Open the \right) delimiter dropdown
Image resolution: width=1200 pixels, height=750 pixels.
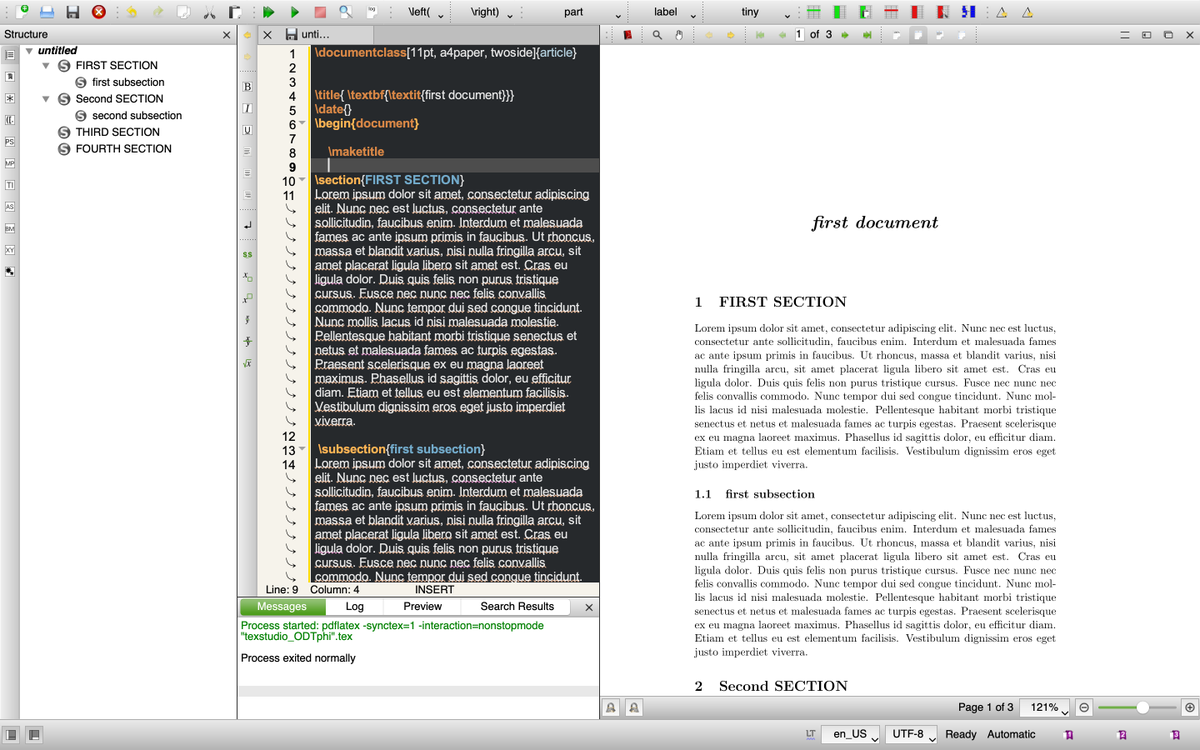(x=491, y=12)
